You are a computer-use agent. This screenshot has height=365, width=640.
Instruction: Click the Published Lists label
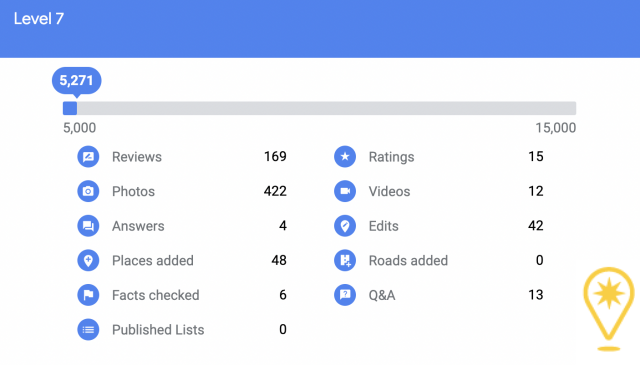click(x=158, y=329)
